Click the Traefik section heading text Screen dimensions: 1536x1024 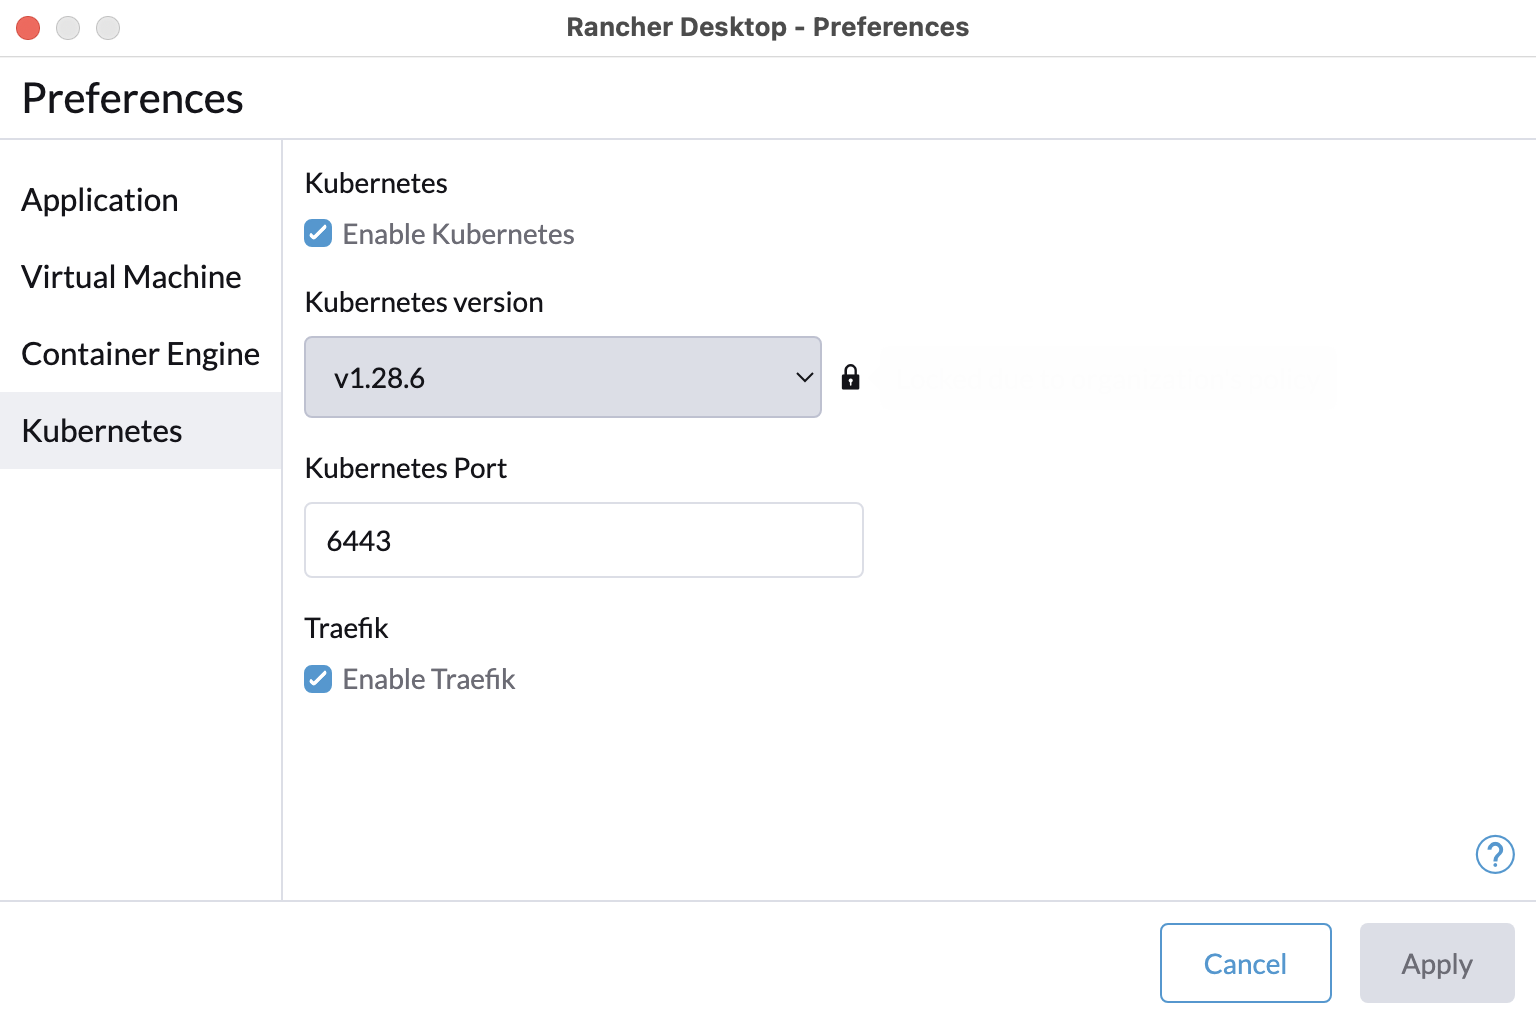click(346, 628)
